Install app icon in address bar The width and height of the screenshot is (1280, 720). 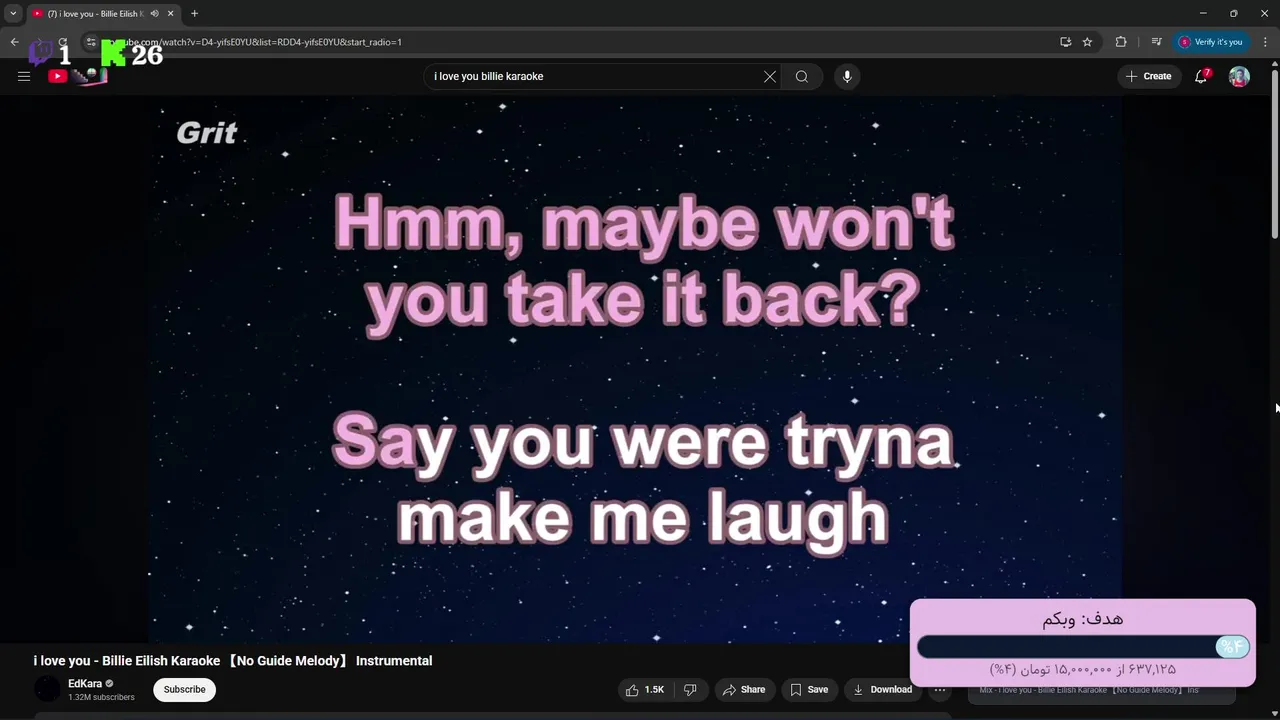1065,42
